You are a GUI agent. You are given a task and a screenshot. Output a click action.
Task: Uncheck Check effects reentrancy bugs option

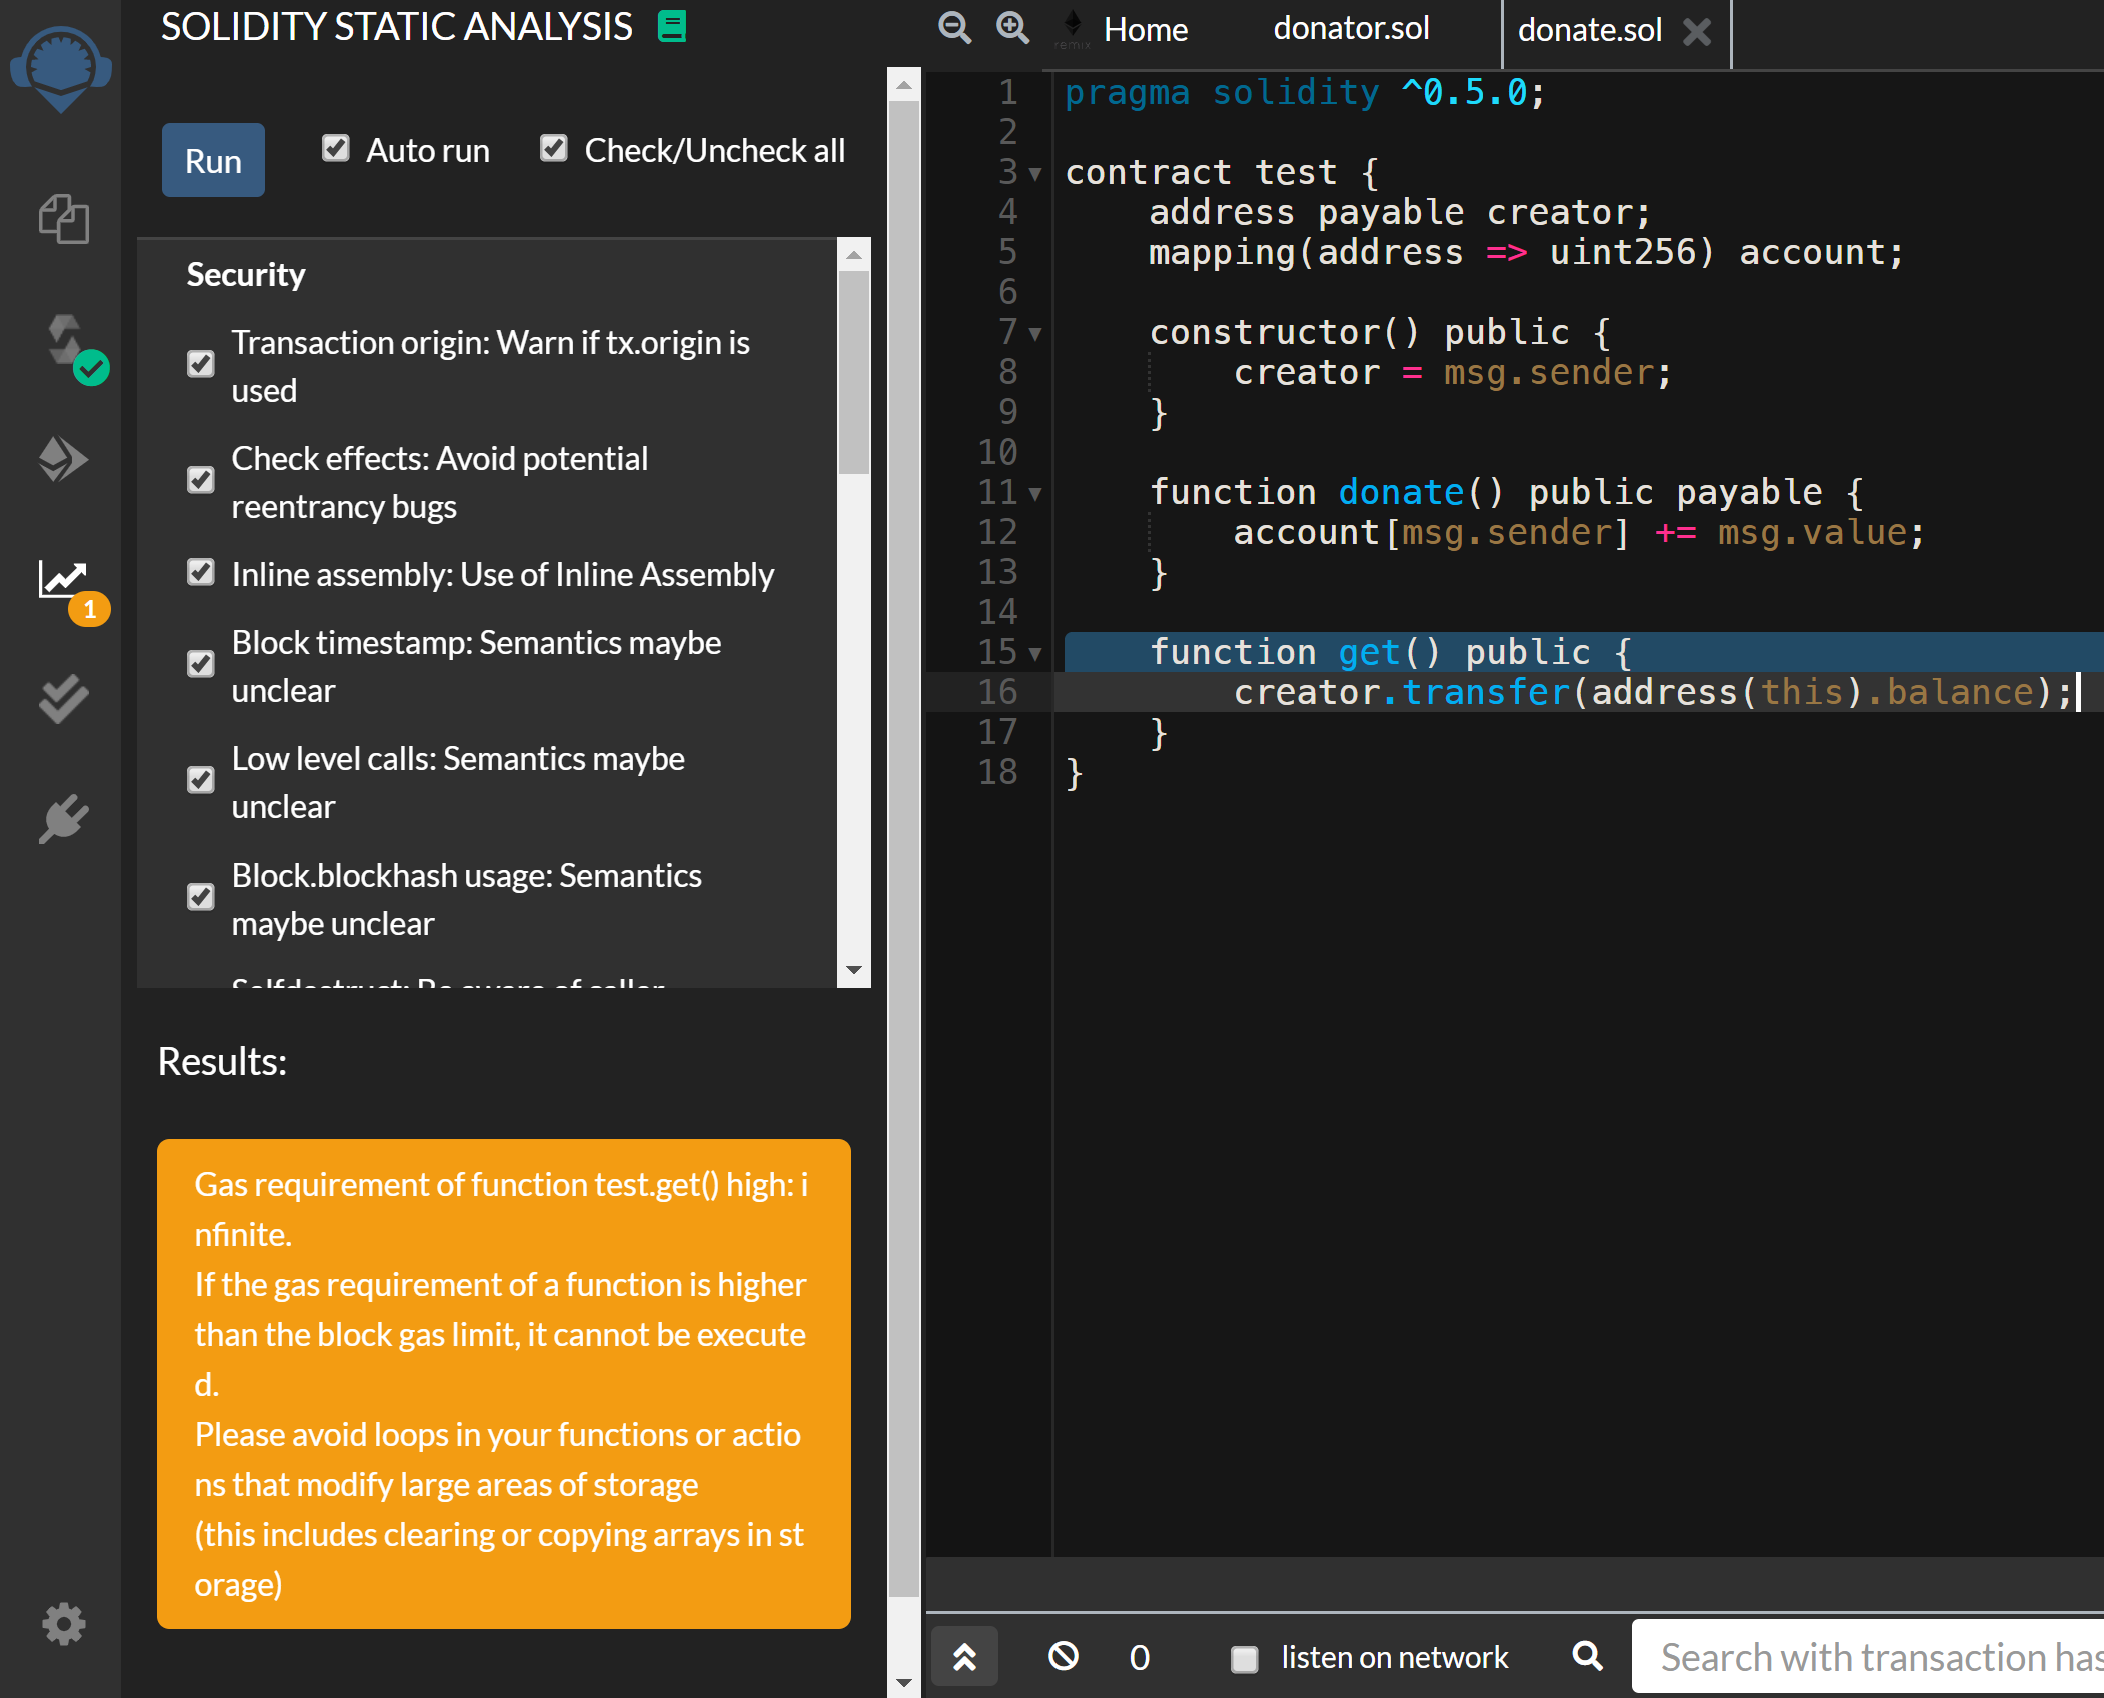pyautogui.click(x=201, y=480)
